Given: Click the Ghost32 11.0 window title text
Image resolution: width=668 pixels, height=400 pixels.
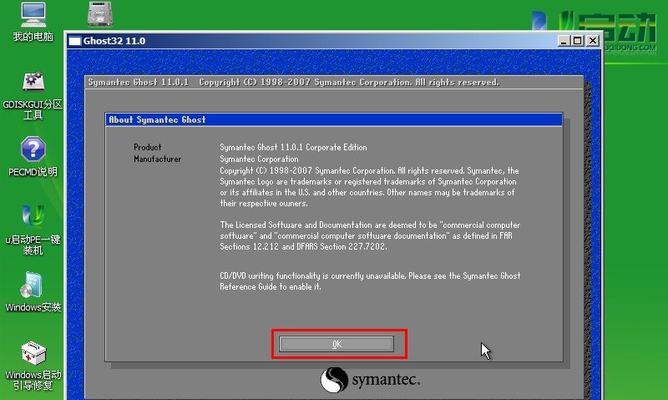Looking at the screenshot, I should click(x=114, y=41).
